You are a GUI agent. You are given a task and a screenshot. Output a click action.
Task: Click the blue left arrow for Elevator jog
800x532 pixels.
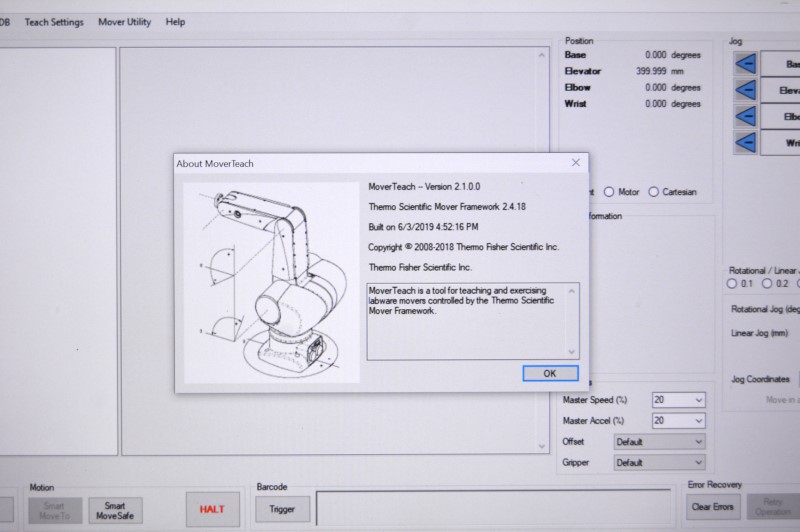tap(745, 90)
